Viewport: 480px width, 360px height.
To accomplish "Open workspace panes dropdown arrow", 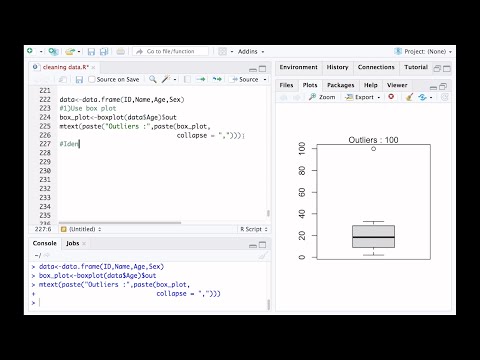I will coord(232,52).
